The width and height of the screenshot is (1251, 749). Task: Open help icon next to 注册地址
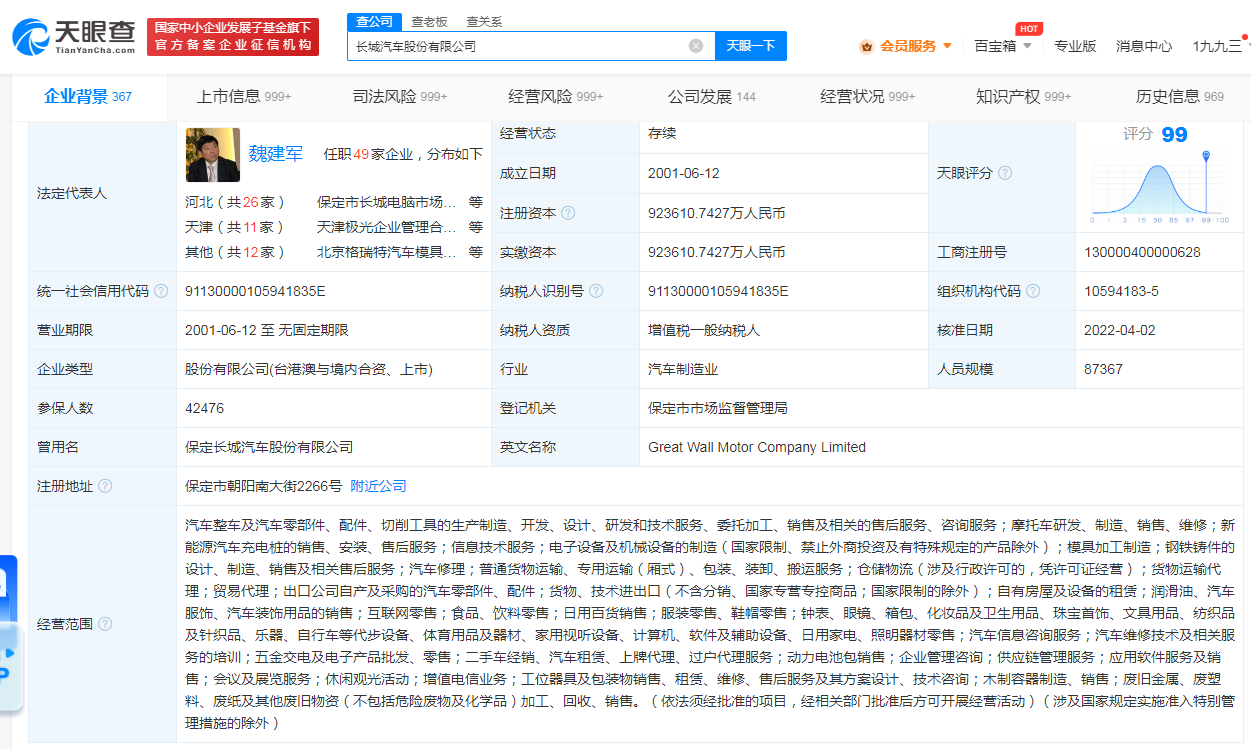point(105,486)
